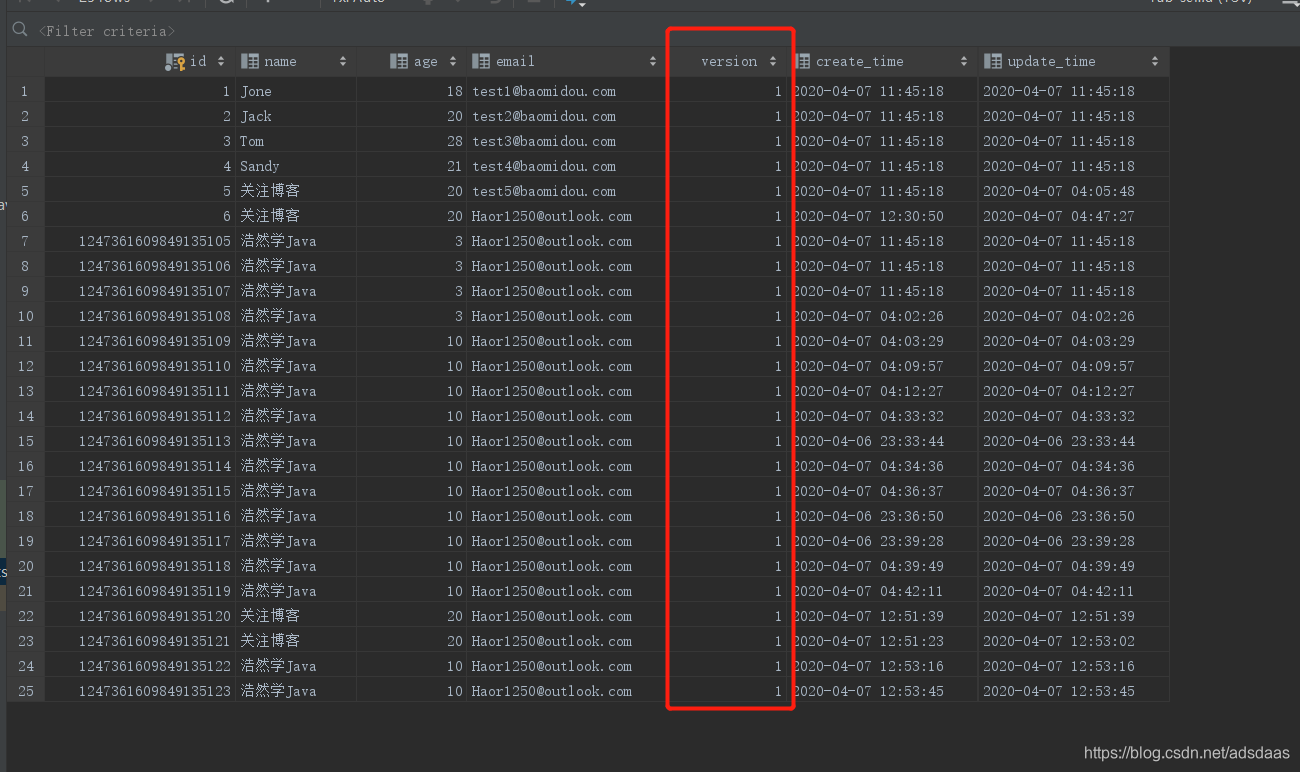
Task: Toggle sort arrows on the version column
Action: 773,62
